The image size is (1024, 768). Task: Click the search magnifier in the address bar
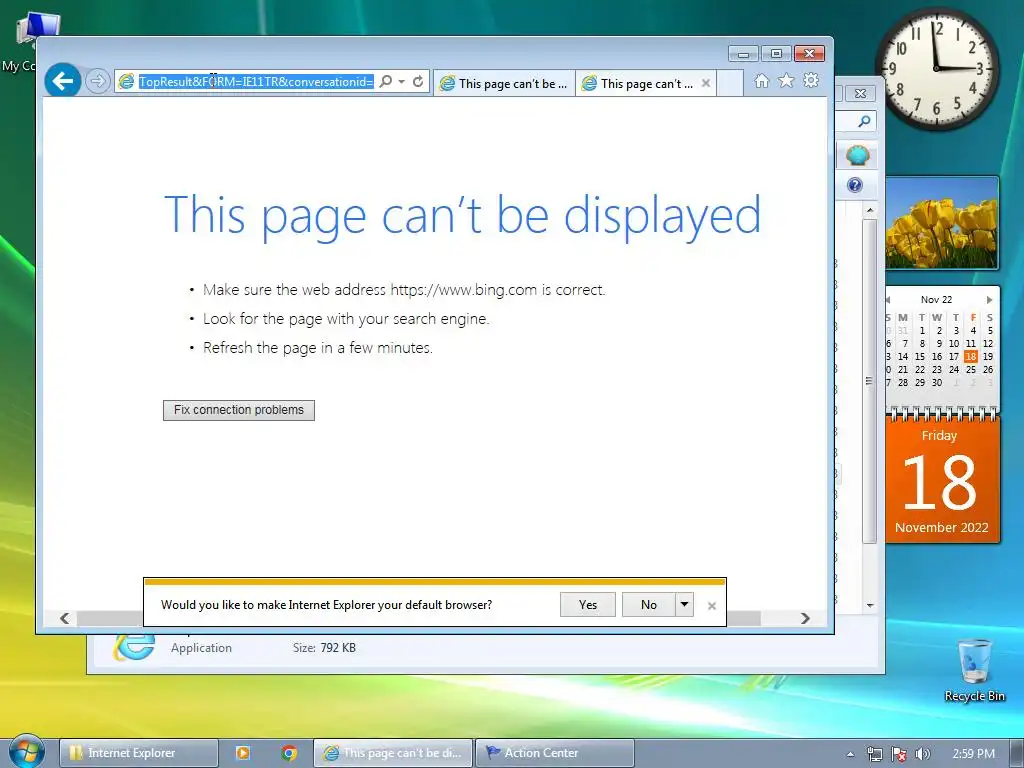pyautogui.click(x=386, y=82)
